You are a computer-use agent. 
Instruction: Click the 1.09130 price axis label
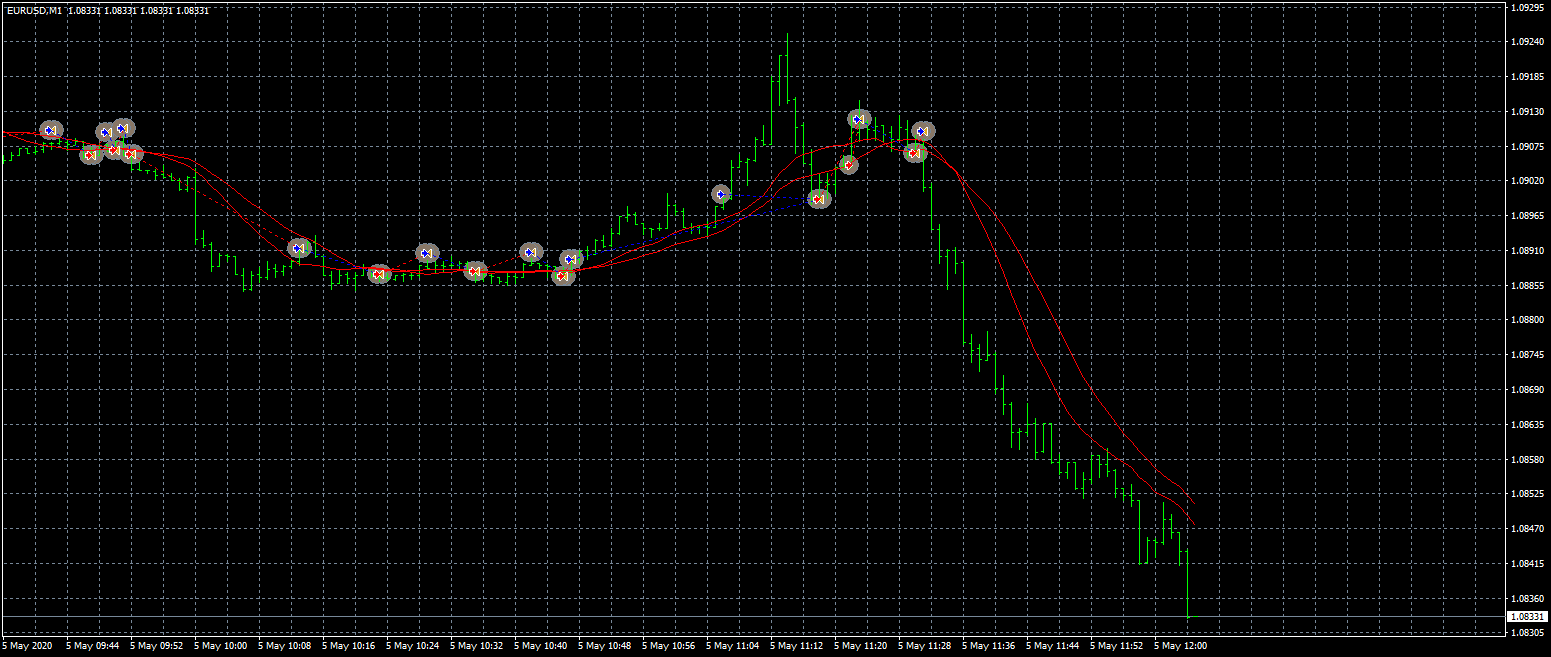1527,112
